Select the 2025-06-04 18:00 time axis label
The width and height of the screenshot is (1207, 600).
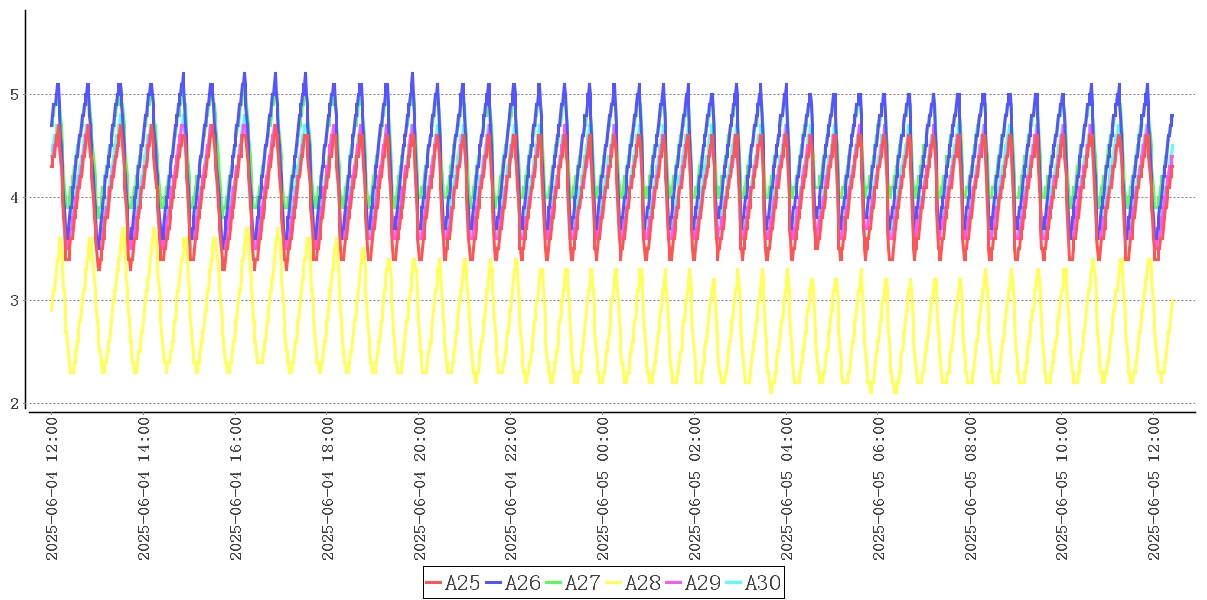[329, 490]
